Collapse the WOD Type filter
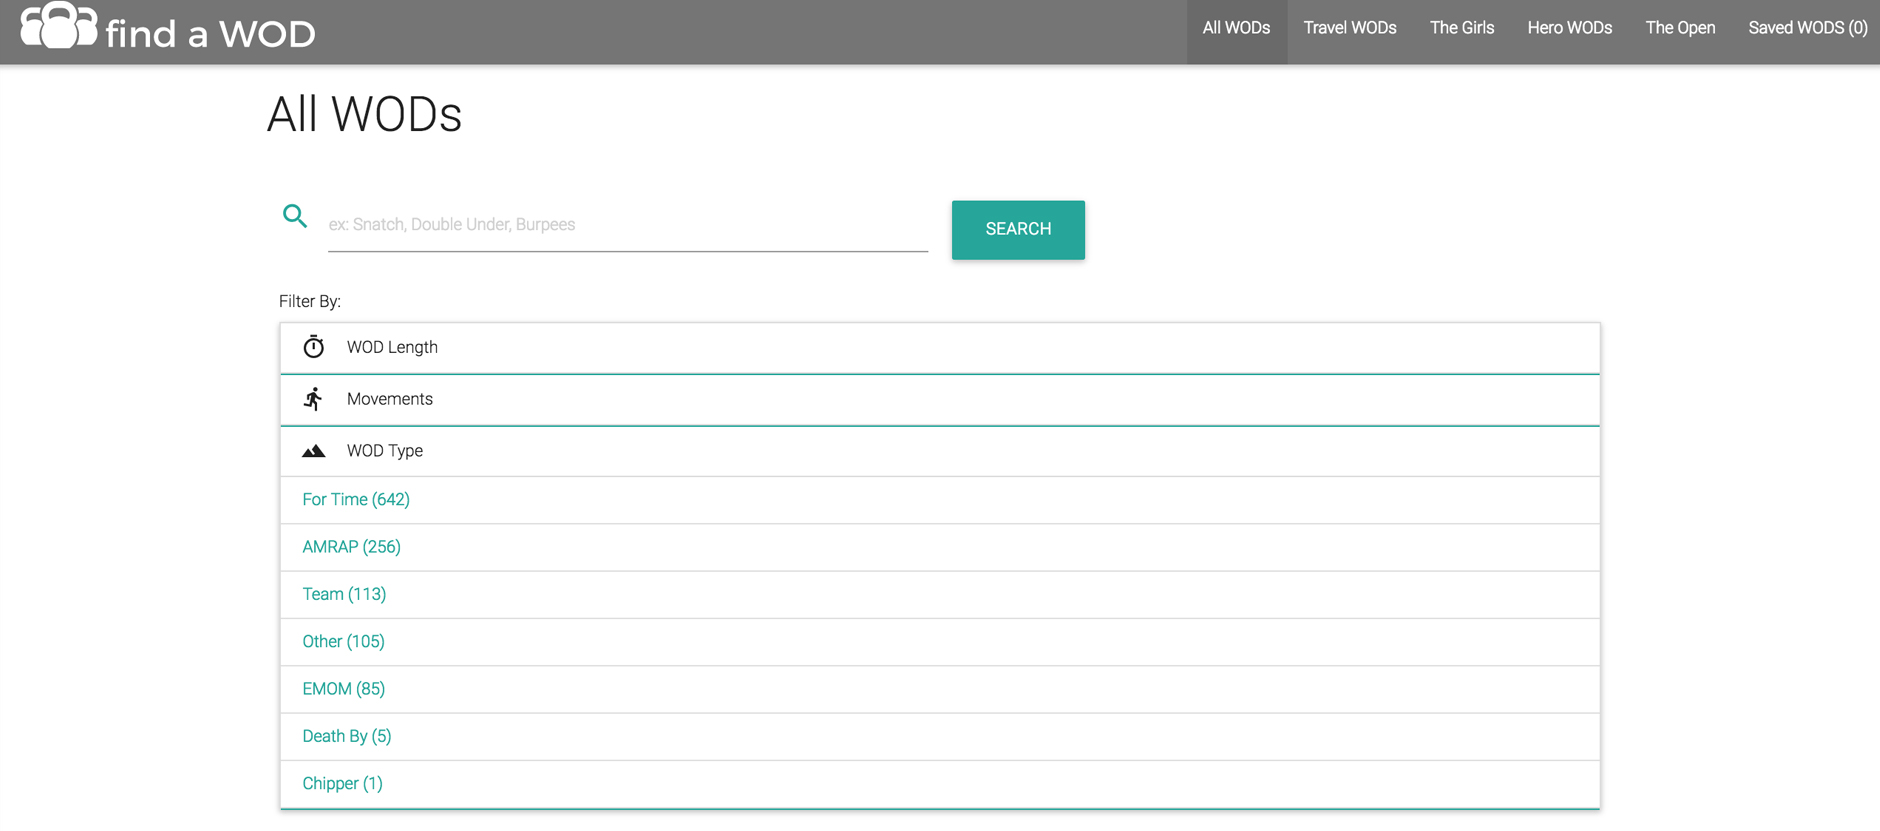The height and width of the screenshot is (831, 1880). click(940, 451)
